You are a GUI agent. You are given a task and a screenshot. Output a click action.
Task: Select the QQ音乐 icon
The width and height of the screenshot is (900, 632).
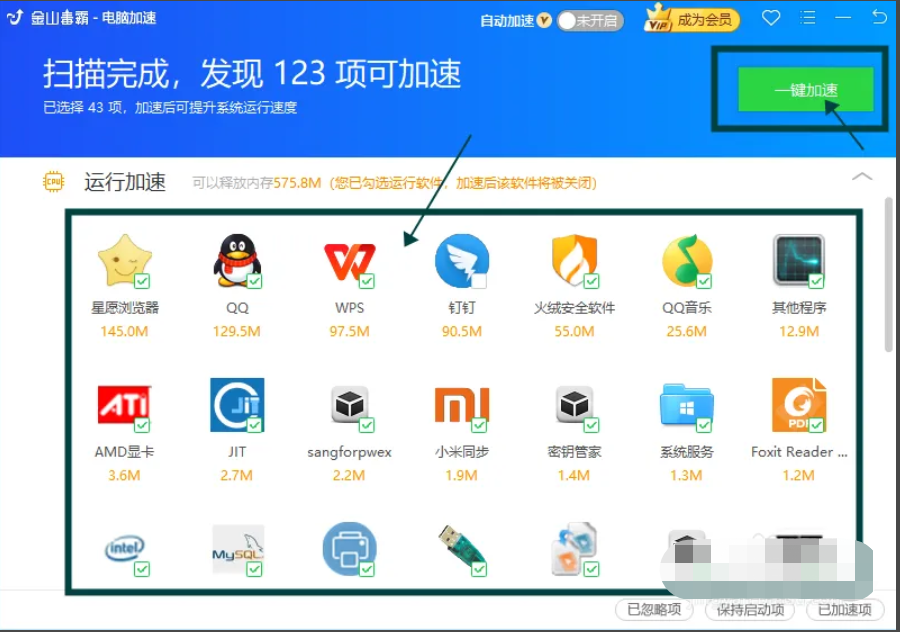point(687,260)
